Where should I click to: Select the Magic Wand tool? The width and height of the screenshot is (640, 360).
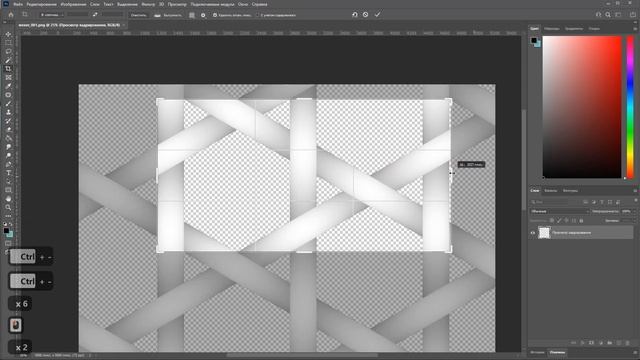8,60
